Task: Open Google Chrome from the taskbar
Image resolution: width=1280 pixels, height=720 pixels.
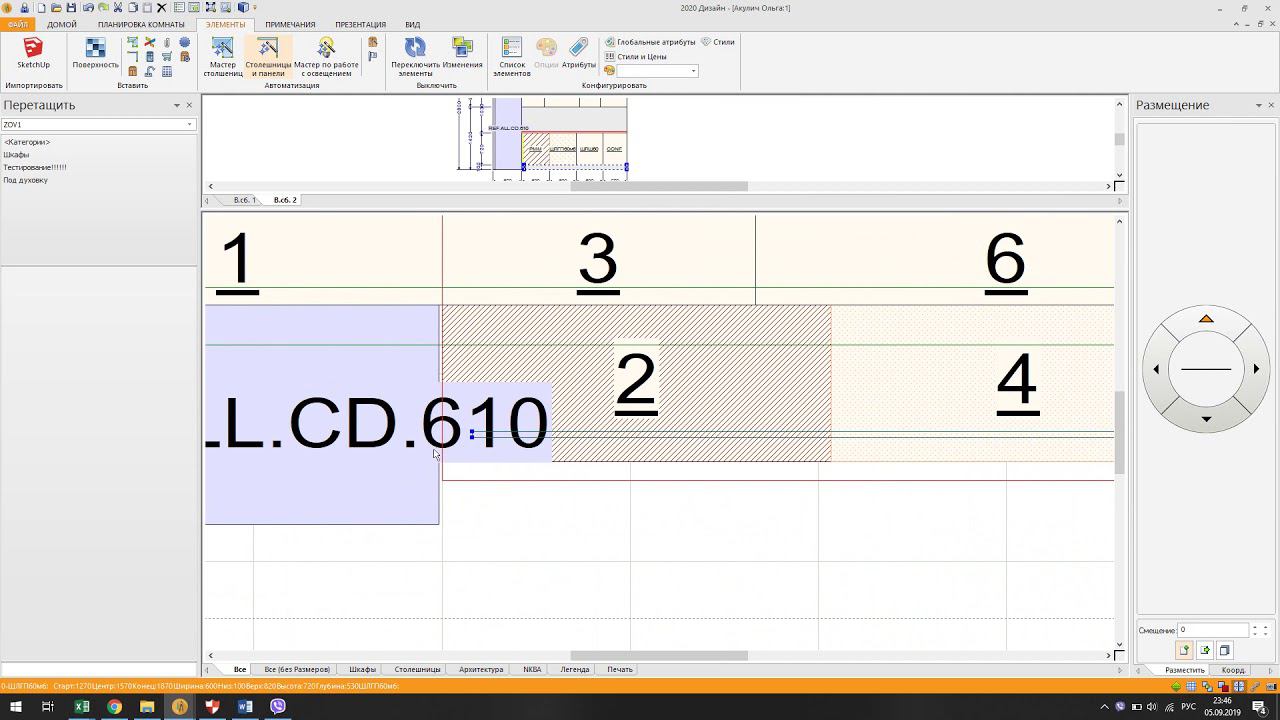Action: (x=114, y=707)
